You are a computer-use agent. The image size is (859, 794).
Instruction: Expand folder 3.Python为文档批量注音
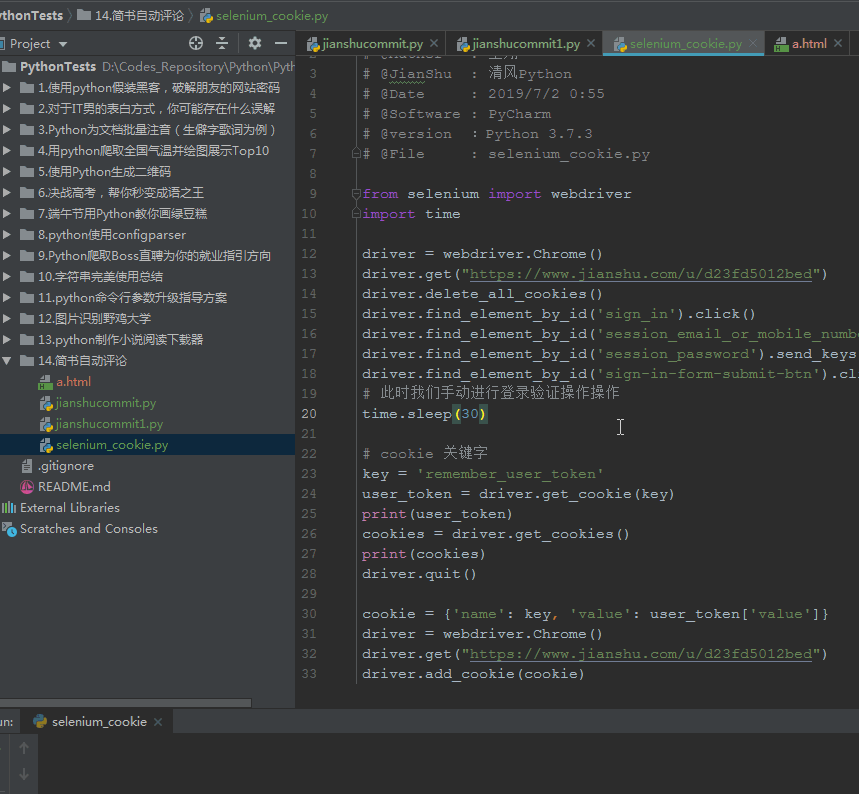pos(7,130)
